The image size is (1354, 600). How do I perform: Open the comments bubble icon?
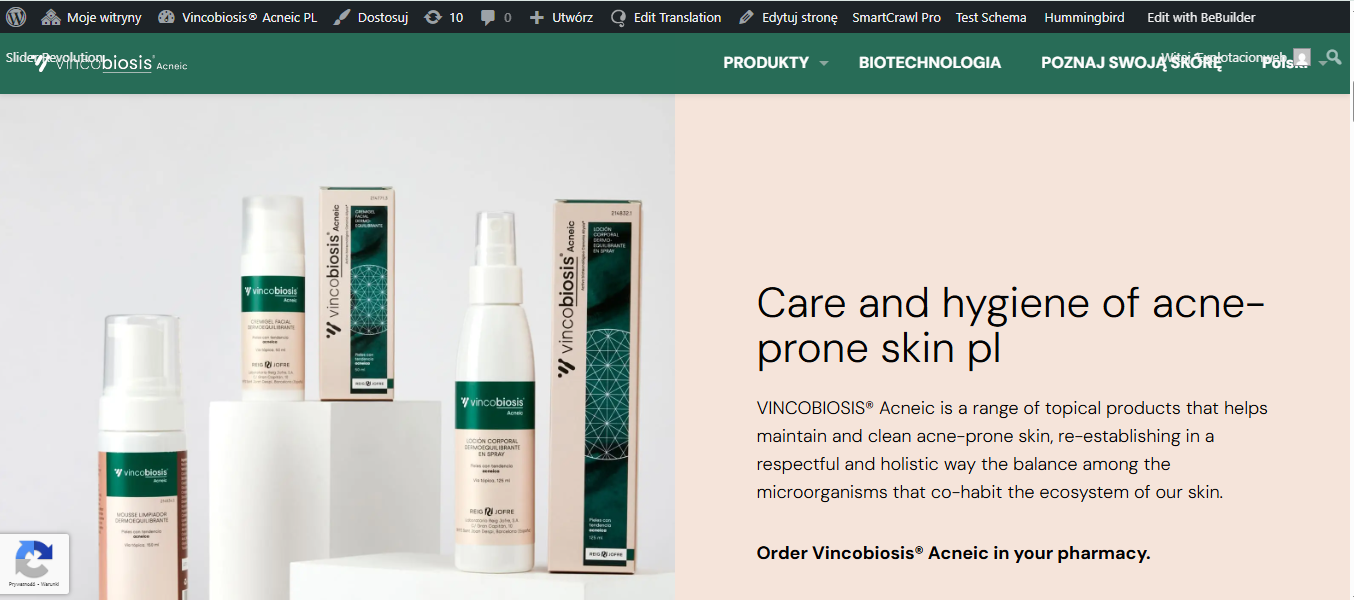click(x=488, y=17)
